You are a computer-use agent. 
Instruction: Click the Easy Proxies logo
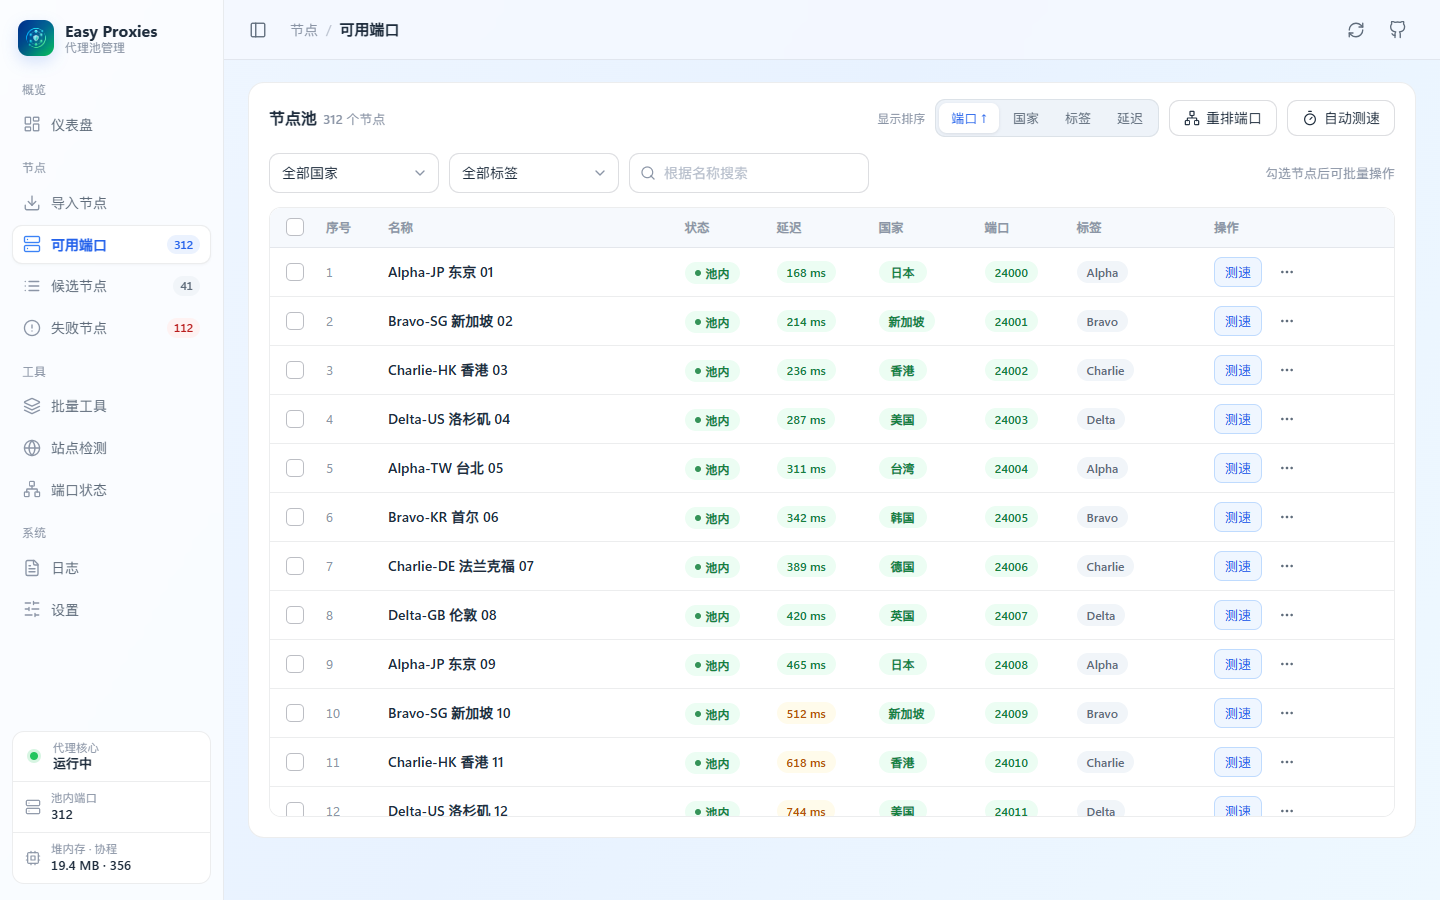36,38
